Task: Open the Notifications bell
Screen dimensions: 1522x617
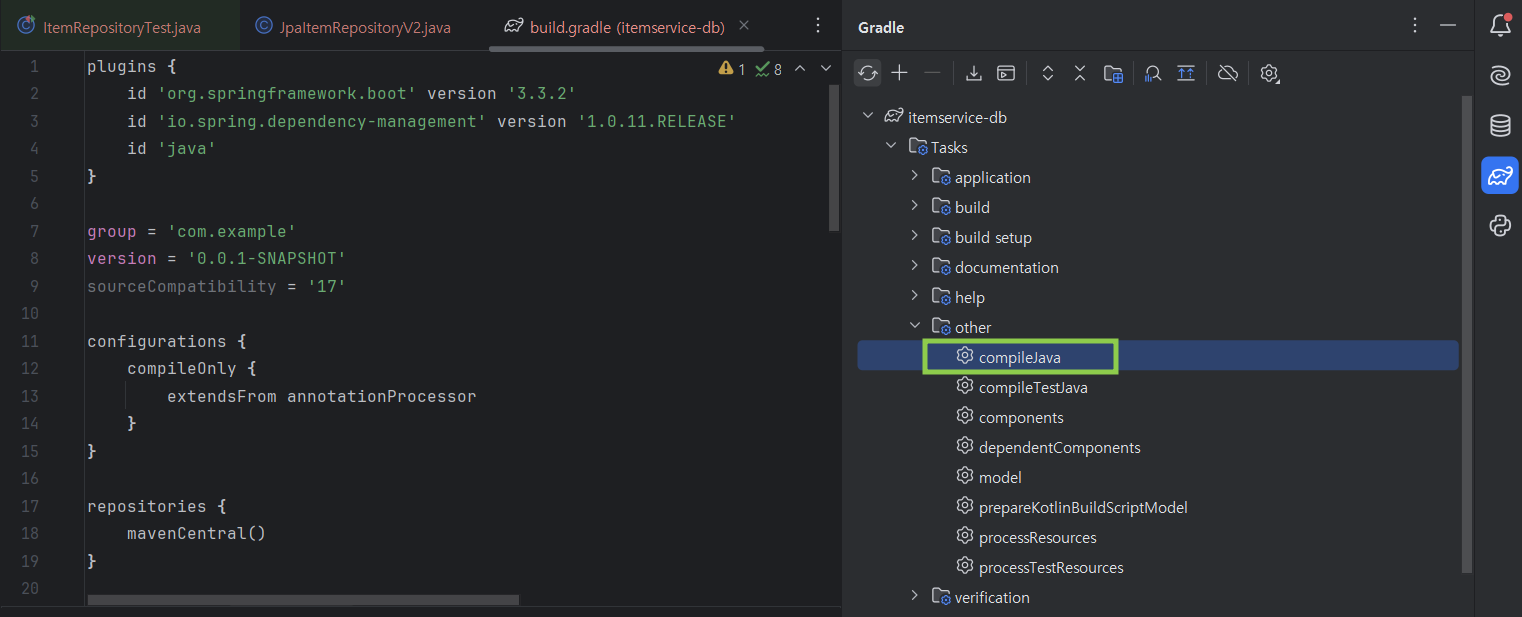Action: [1500, 25]
